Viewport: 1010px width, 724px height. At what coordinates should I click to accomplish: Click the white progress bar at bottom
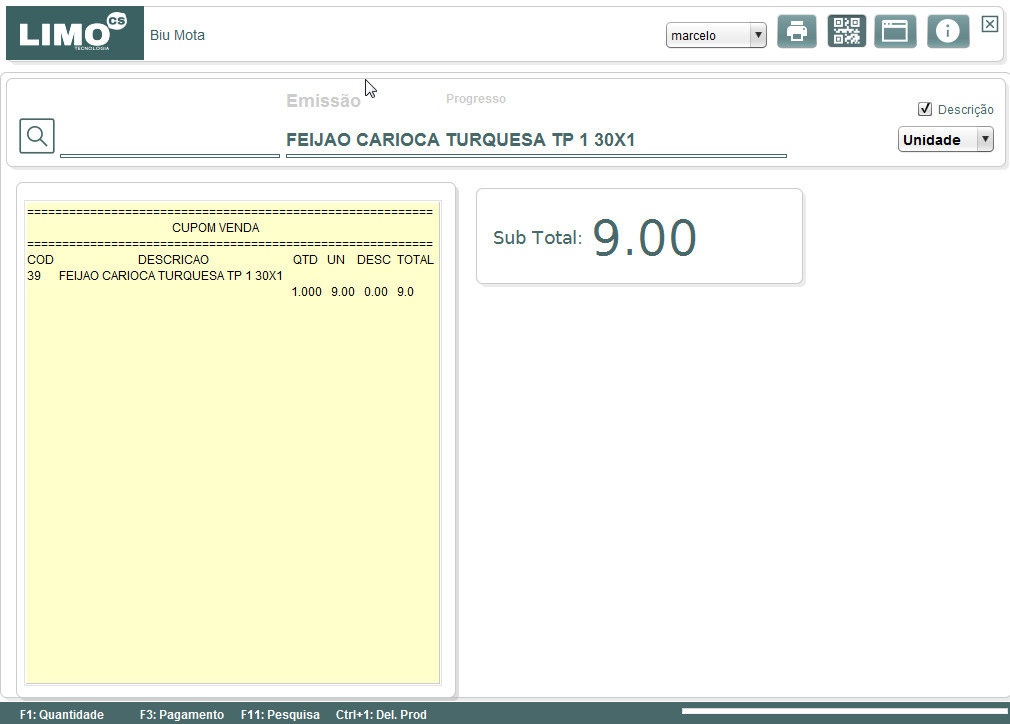click(x=844, y=711)
